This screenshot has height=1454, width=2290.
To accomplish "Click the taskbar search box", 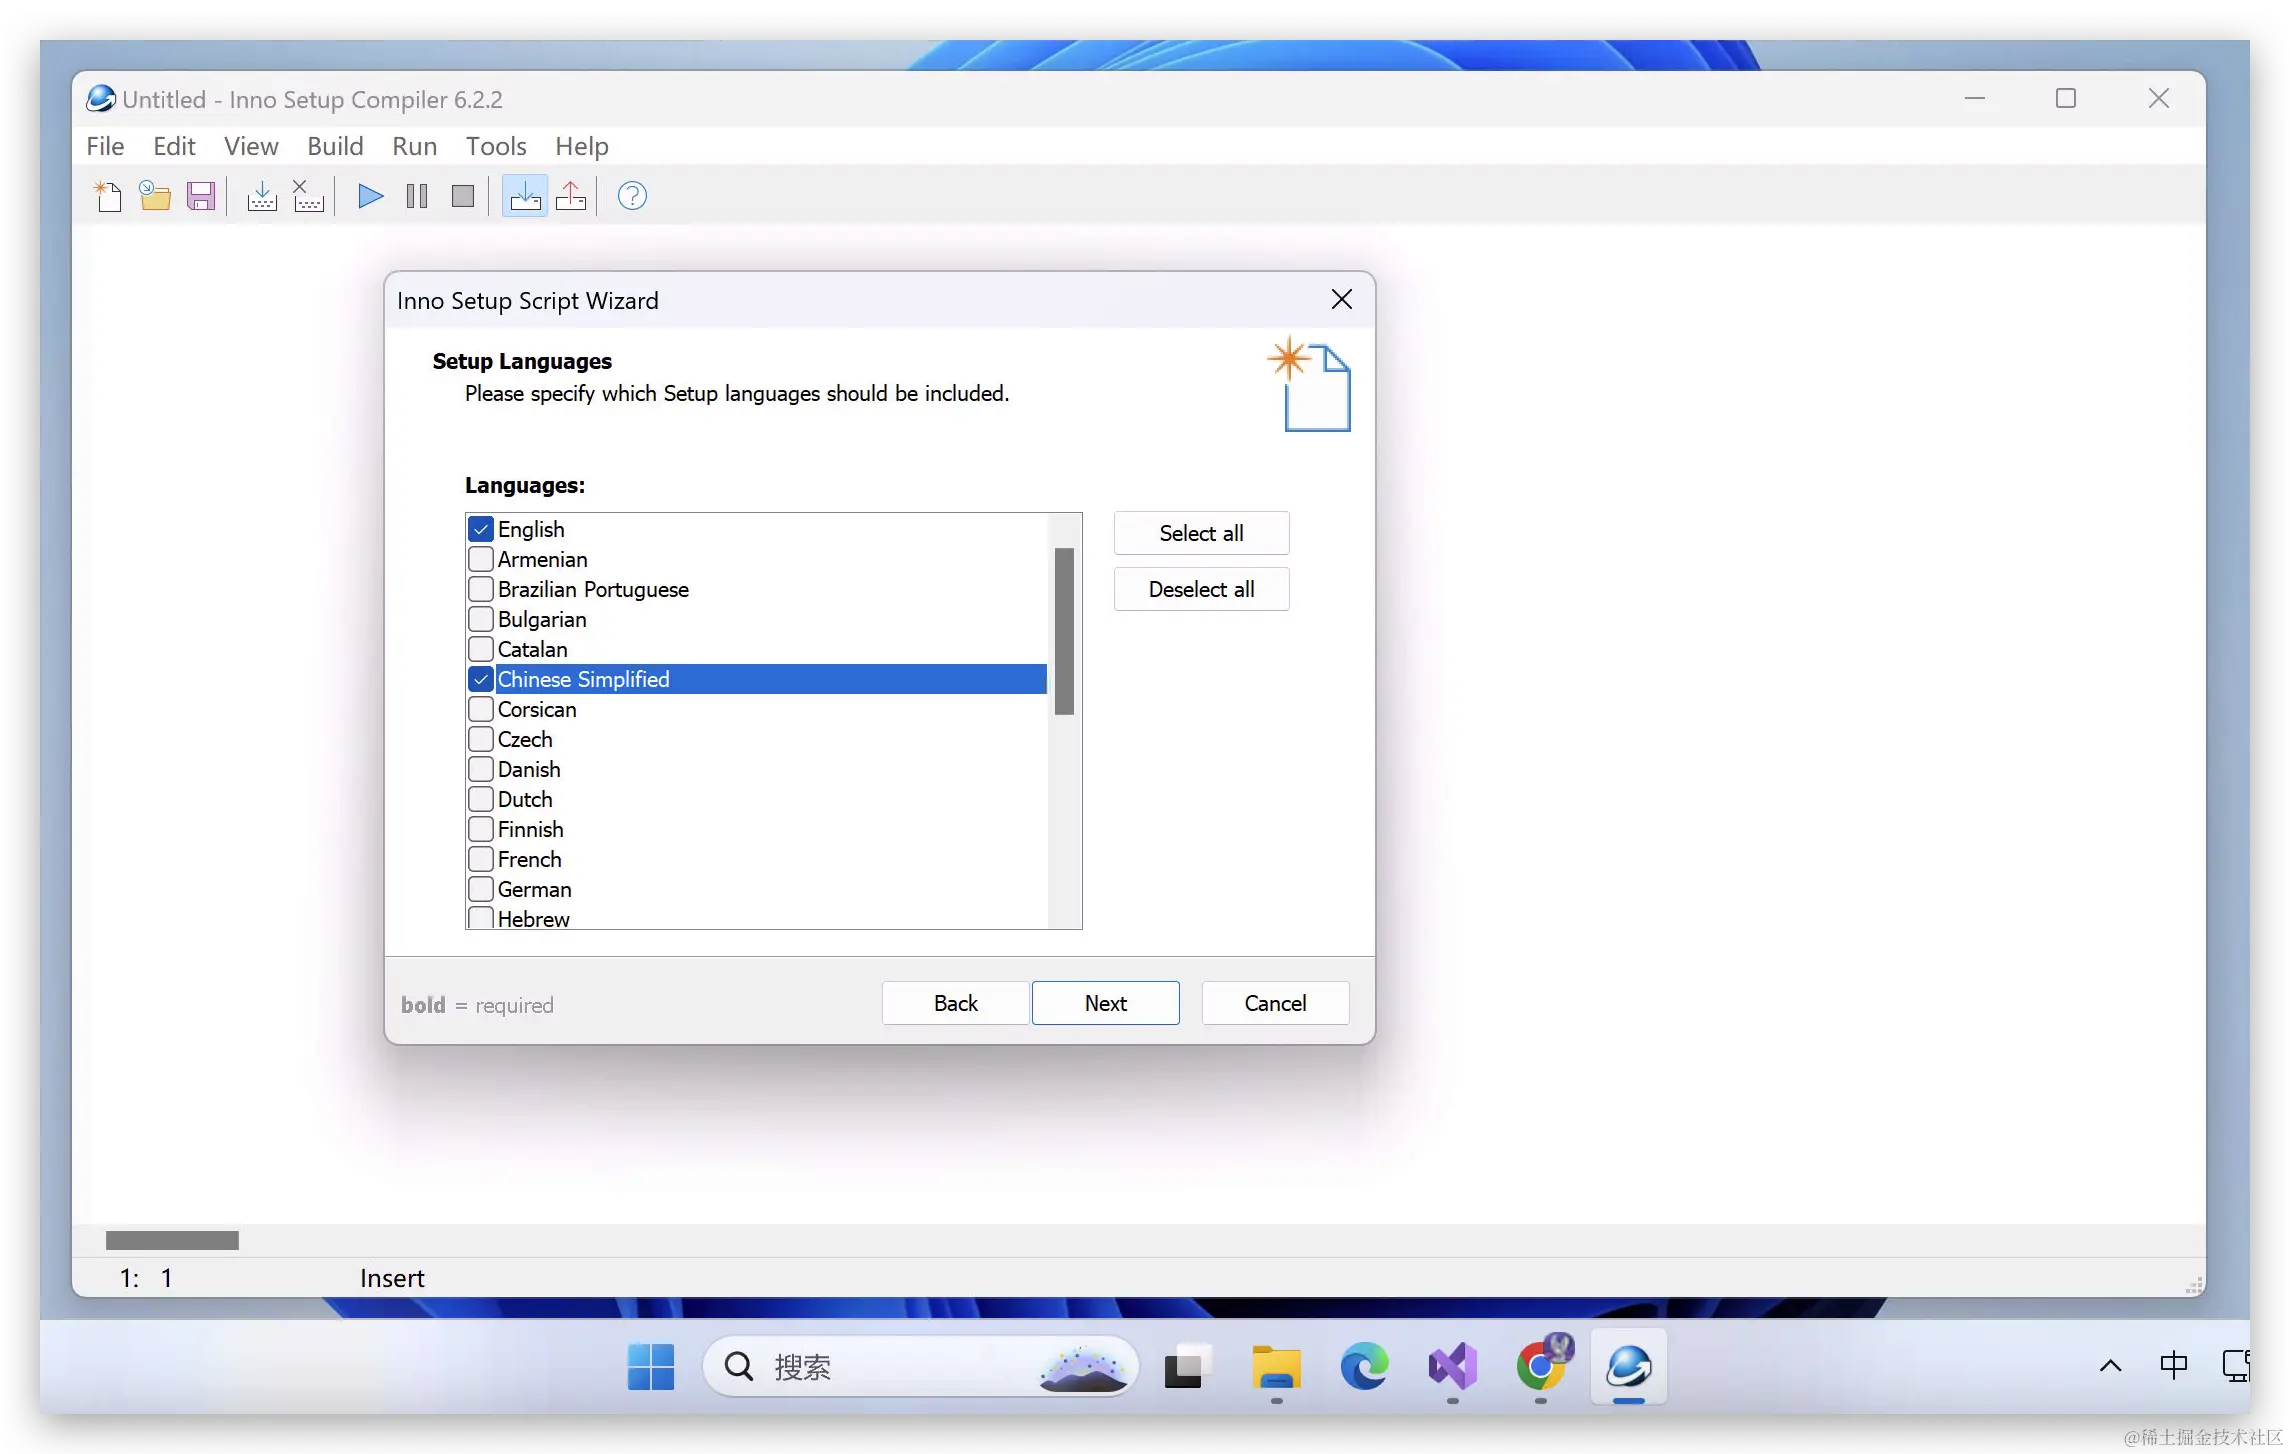I will pos(921,1366).
